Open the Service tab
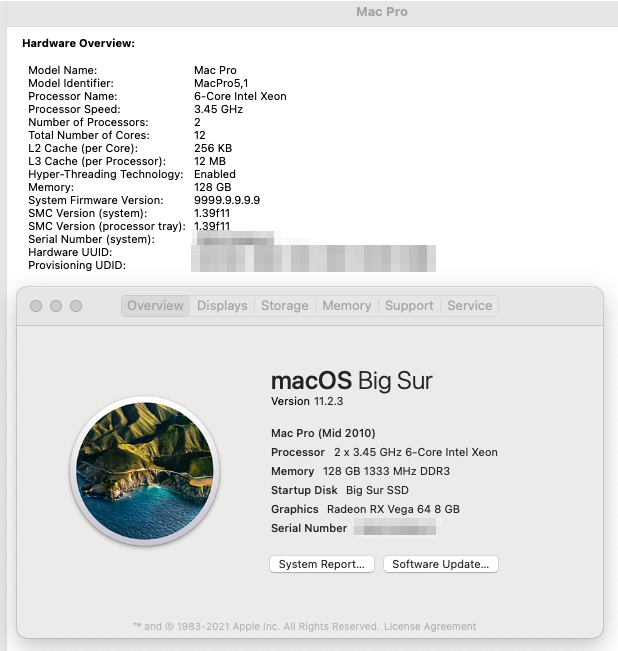This screenshot has height=651, width=618. tap(469, 306)
